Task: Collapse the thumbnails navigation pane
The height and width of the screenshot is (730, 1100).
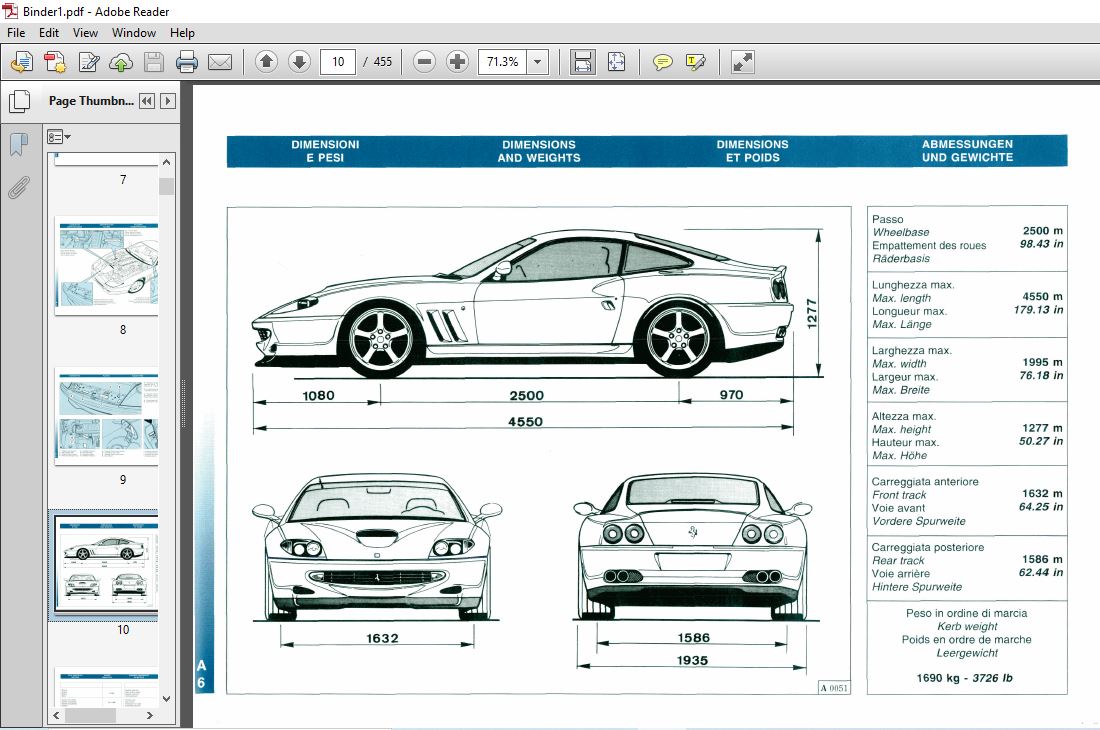Action: pos(147,101)
